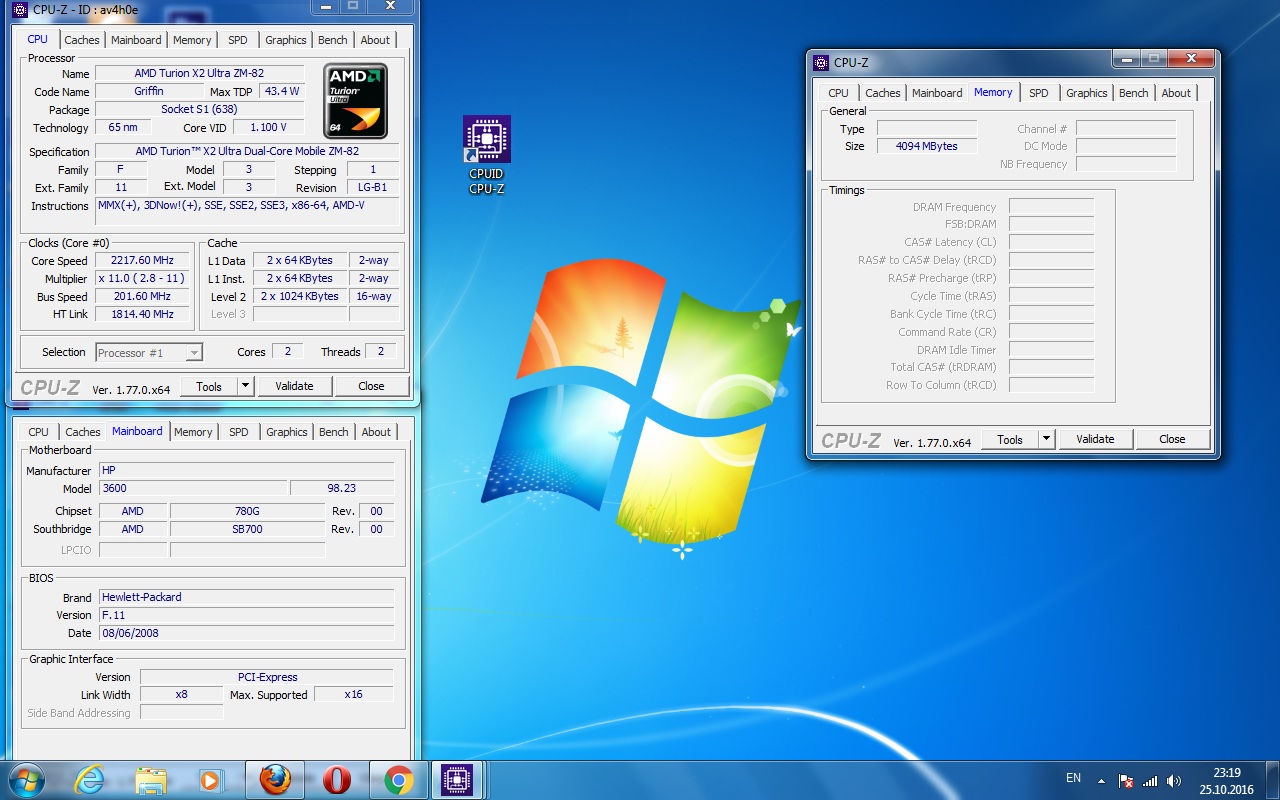Click the memory Size field 4094 MBytes

pyautogui.click(x=927, y=146)
